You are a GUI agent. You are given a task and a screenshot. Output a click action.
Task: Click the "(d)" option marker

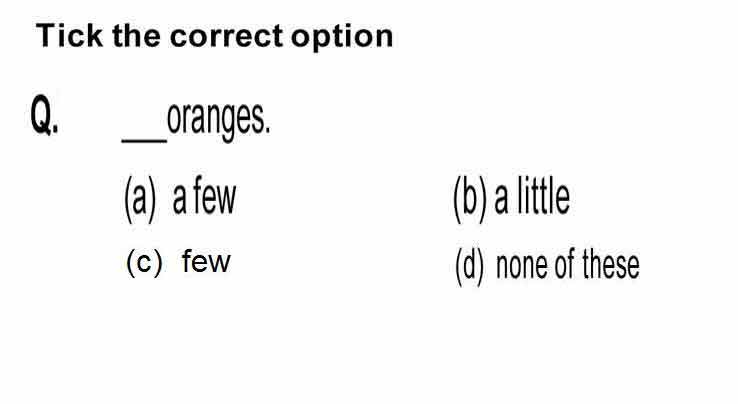(x=469, y=267)
